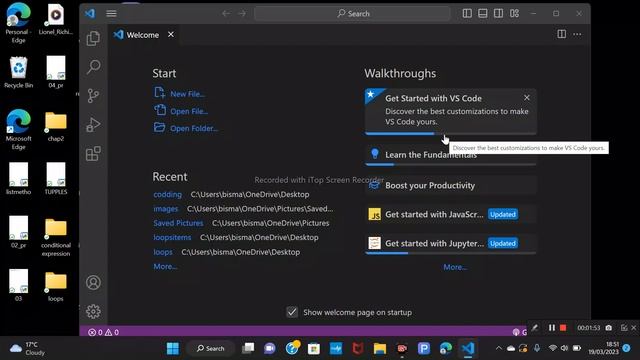
Task: Open recent folder images
Action: click(x=166, y=209)
